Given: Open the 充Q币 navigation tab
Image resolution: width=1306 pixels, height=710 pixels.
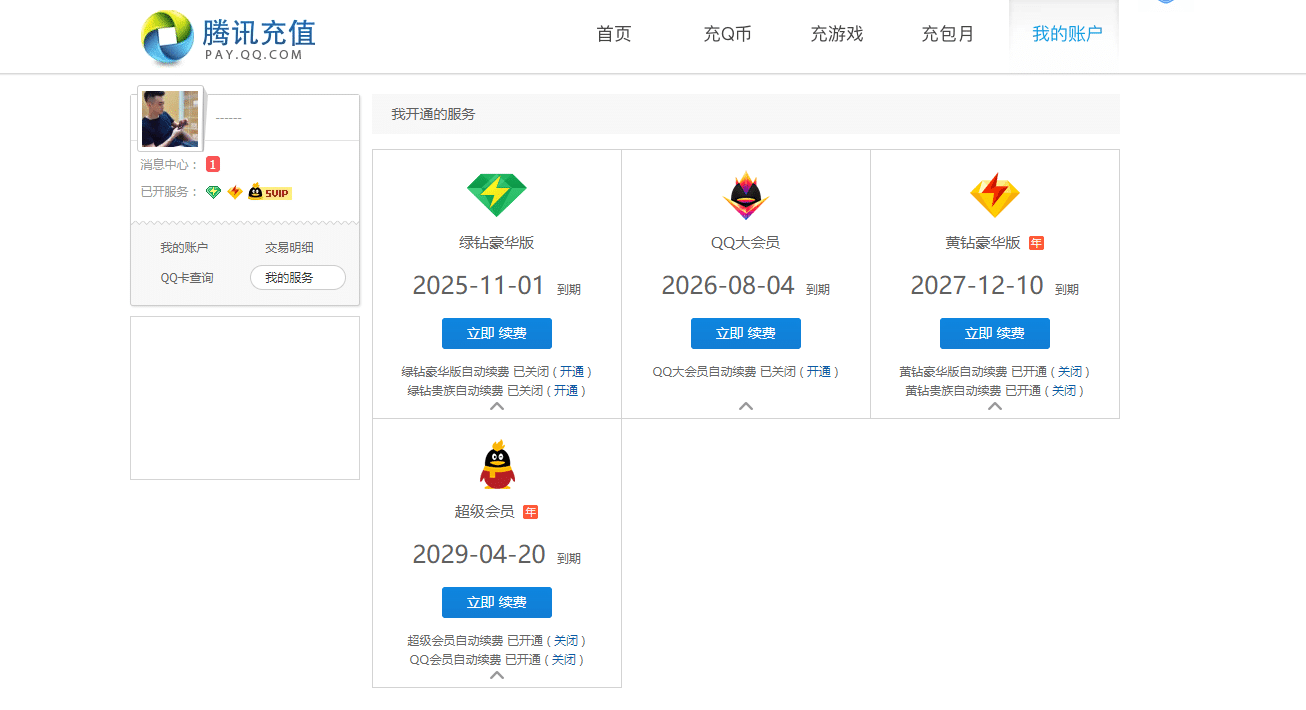Looking at the screenshot, I should click(727, 34).
